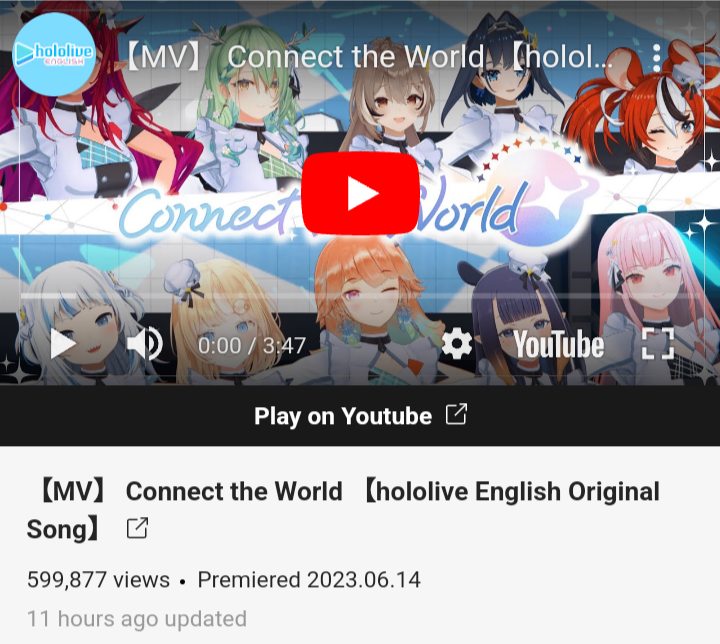Click the 599,877 views text

tap(98, 579)
